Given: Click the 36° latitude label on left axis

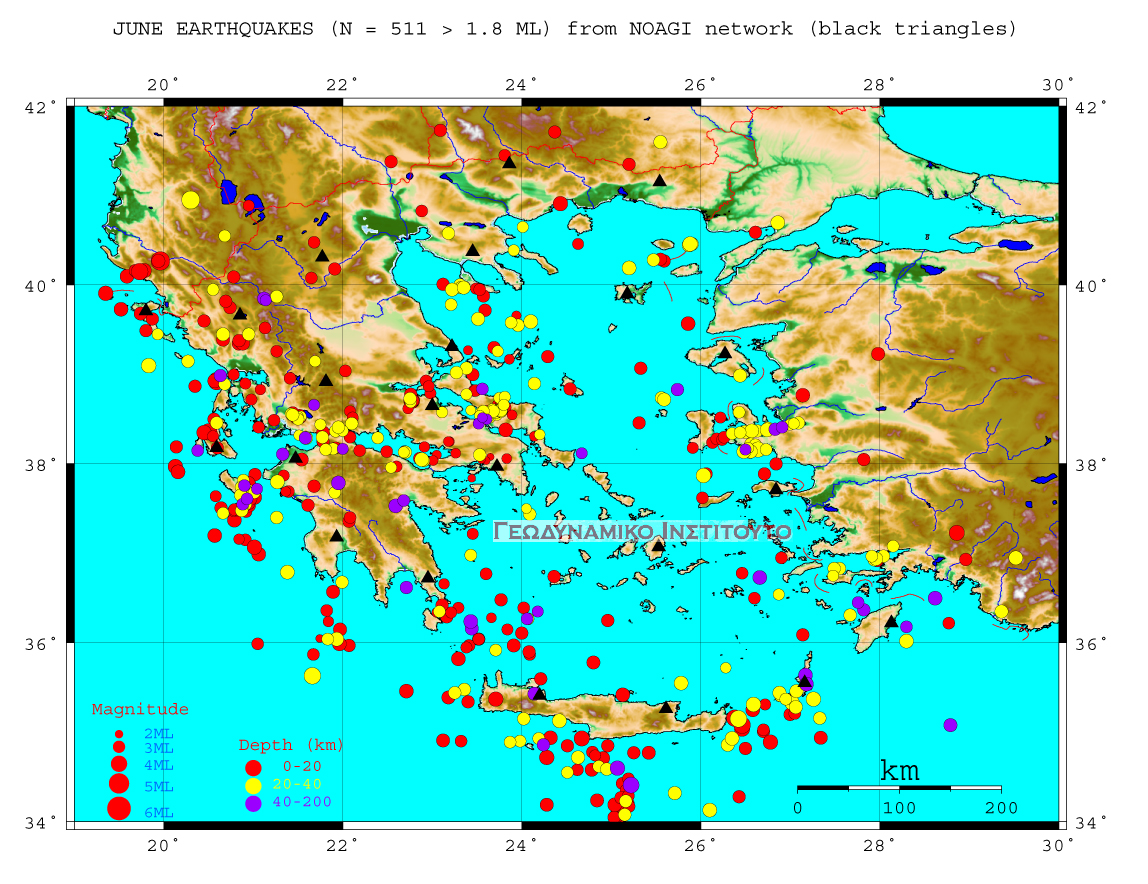Looking at the screenshot, I should click(41, 644).
